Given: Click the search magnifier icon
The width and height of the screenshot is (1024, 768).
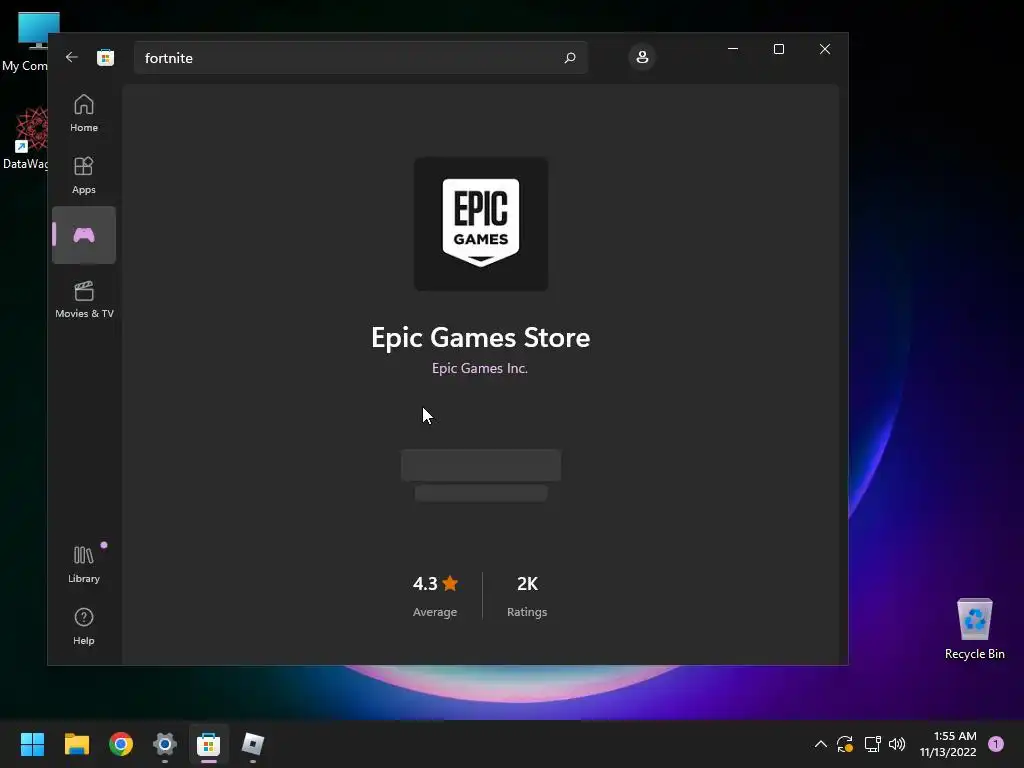Looking at the screenshot, I should pyautogui.click(x=569, y=58).
